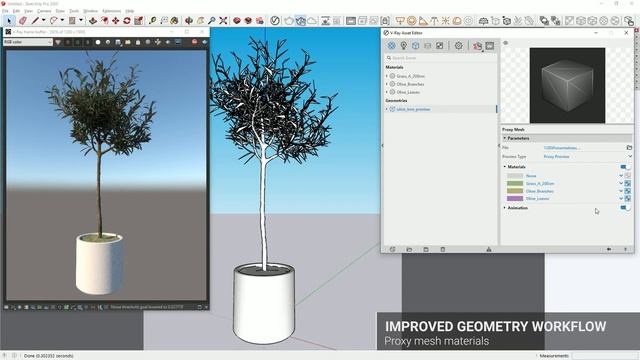Select the arrow Select tool
Screen dimensions: 640x360
coord(9,20)
